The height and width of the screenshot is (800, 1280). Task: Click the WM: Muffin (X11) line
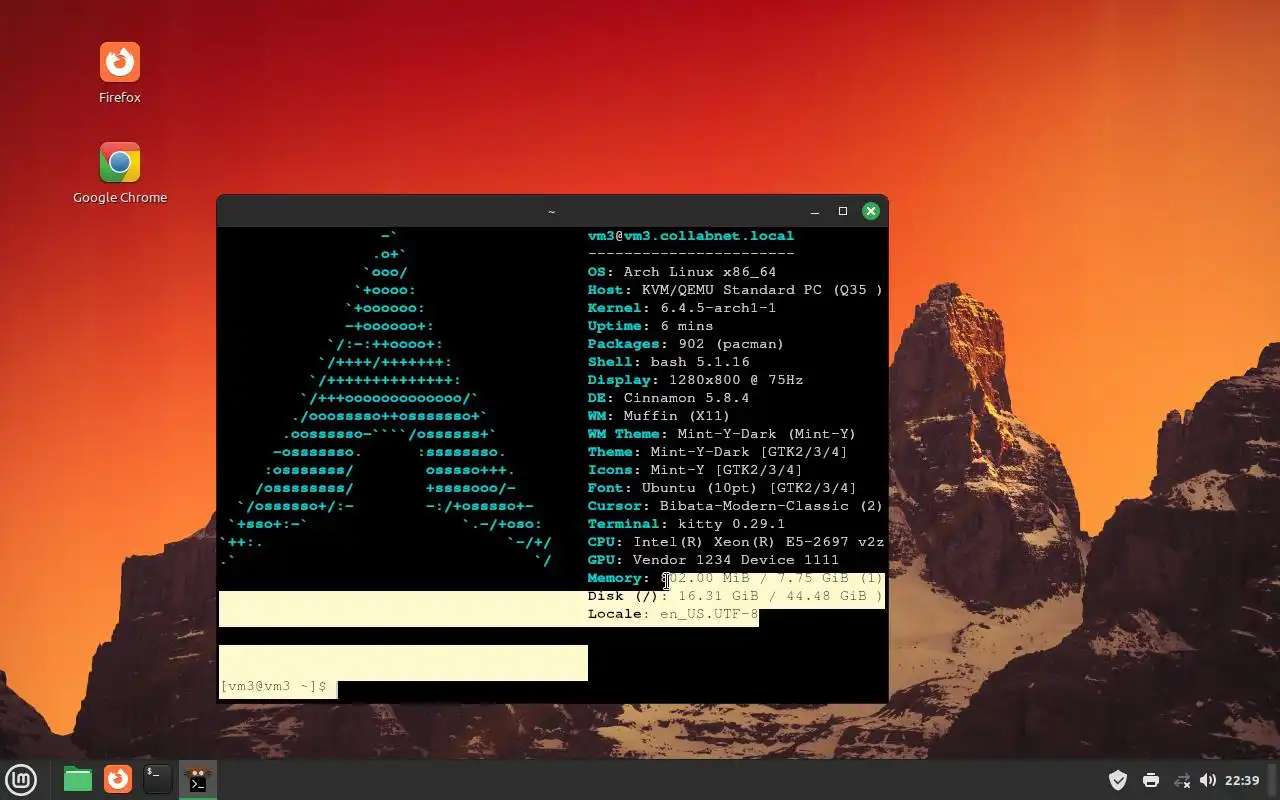[x=659, y=416]
